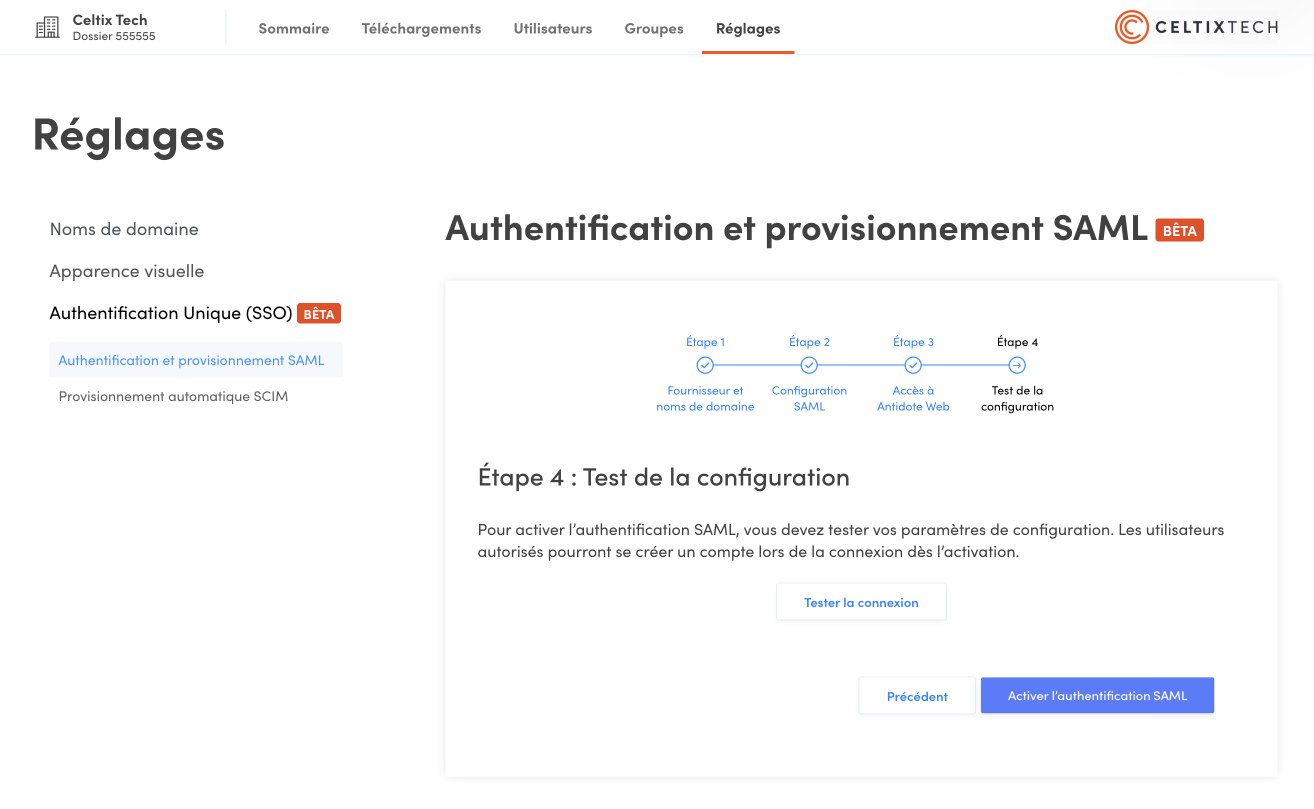The width and height of the screenshot is (1314, 809).
Task: Open Apparence visuelle settings
Action: [127, 271]
